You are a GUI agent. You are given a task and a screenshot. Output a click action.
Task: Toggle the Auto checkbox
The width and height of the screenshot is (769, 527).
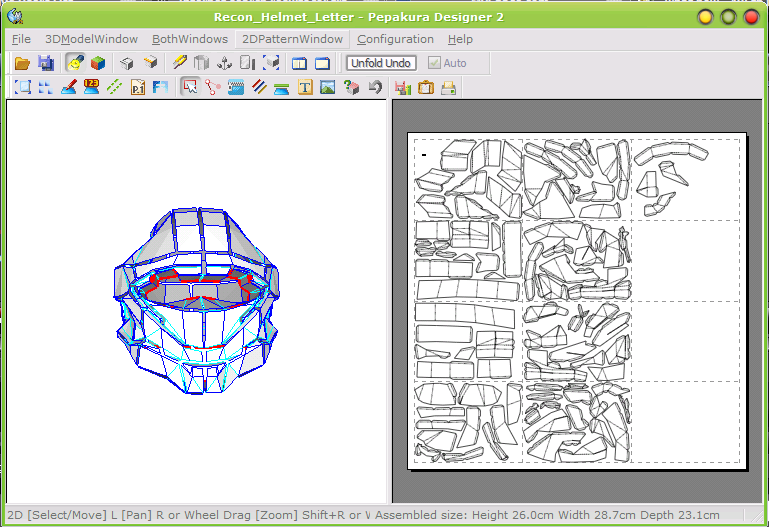(434, 63)
